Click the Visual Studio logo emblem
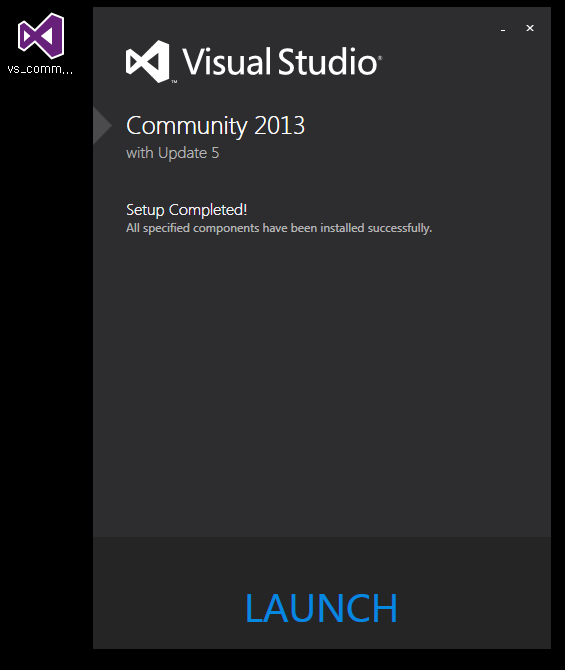Screen dimensions: 565x670 click(148, 62)
